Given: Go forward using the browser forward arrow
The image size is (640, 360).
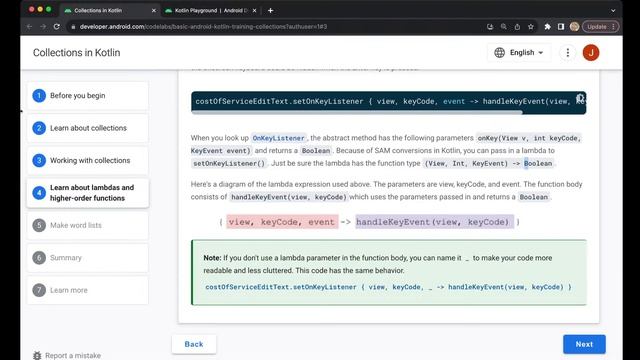Looking at the screenshot, I should pyautogui.click(x=43, y=27).
